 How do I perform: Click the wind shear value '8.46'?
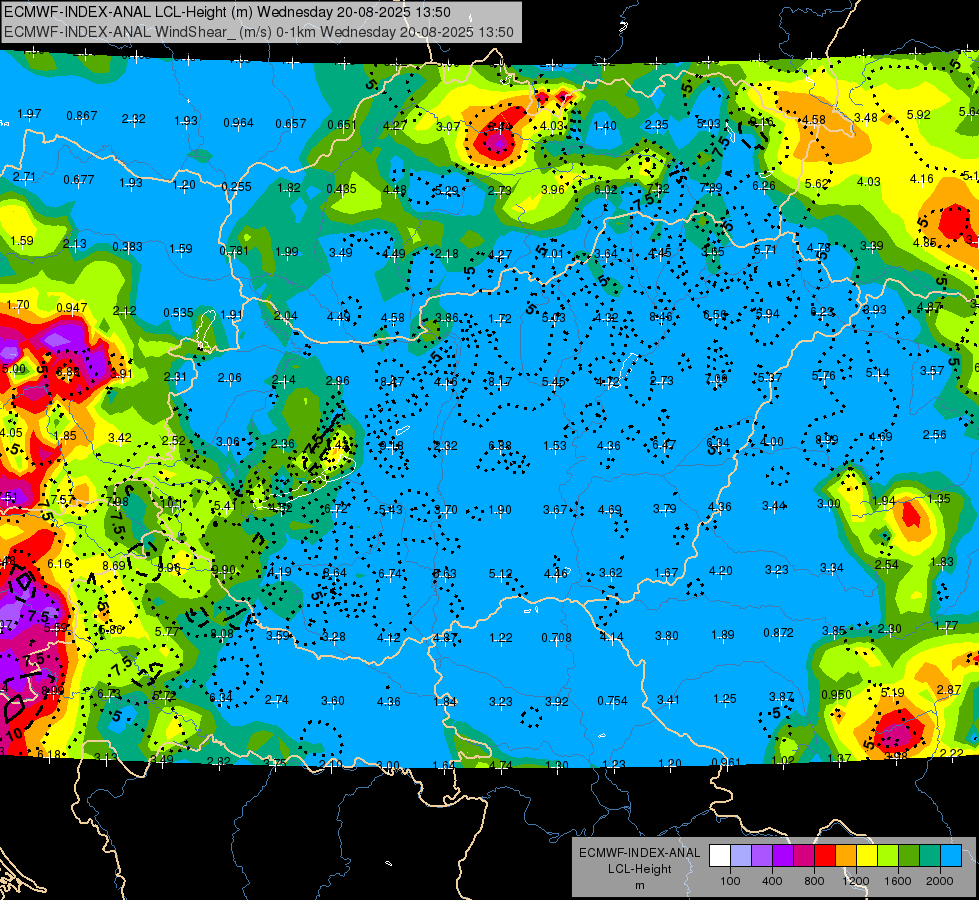661,317
